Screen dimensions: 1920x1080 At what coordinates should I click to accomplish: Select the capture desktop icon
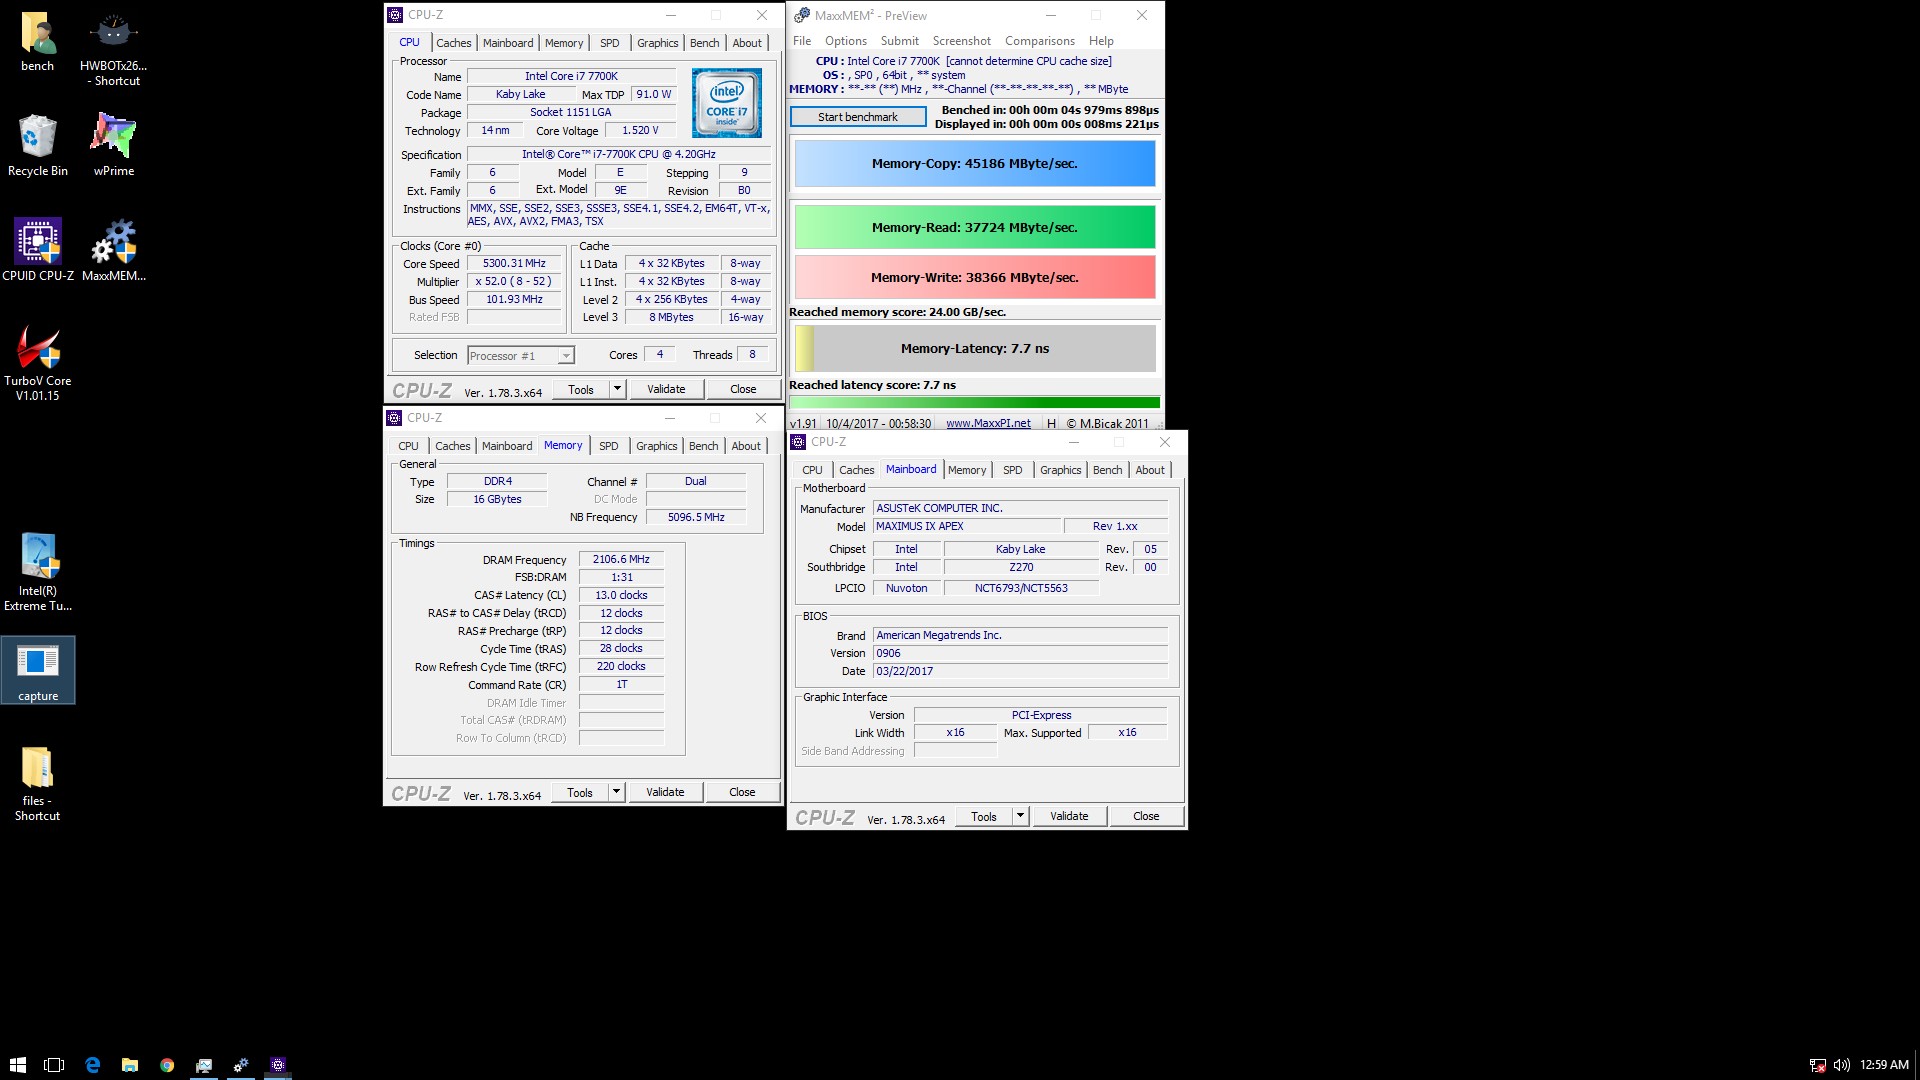coord(38,671)
